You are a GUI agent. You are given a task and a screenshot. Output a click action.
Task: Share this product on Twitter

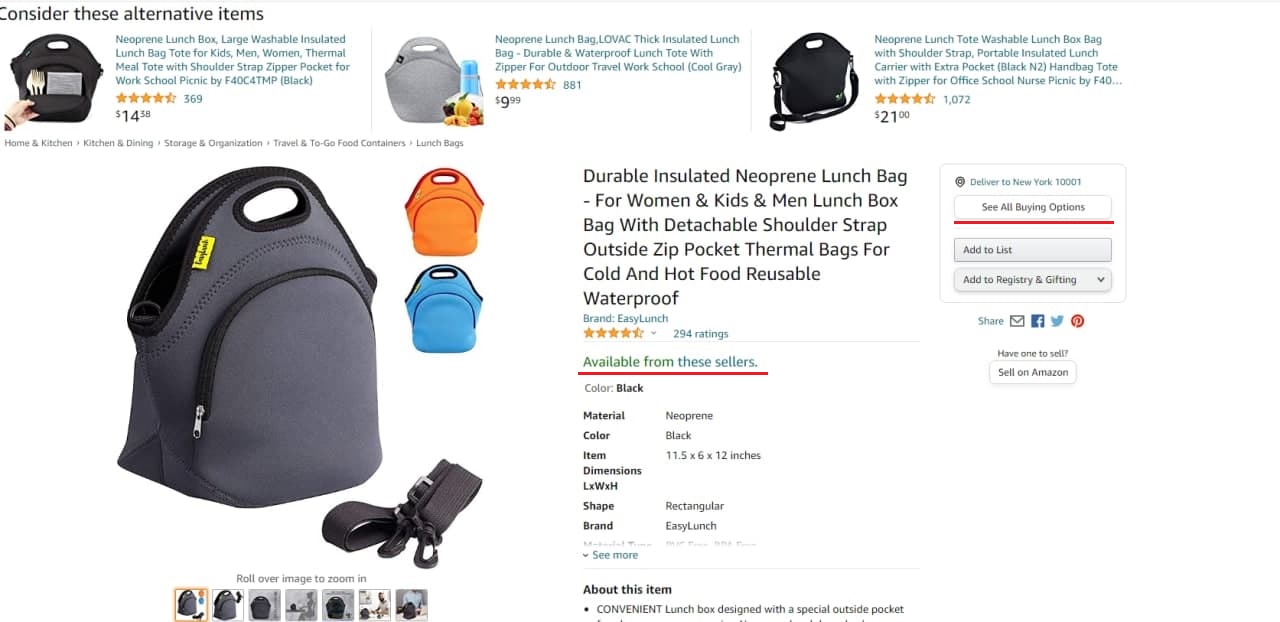pos(1057,321)
